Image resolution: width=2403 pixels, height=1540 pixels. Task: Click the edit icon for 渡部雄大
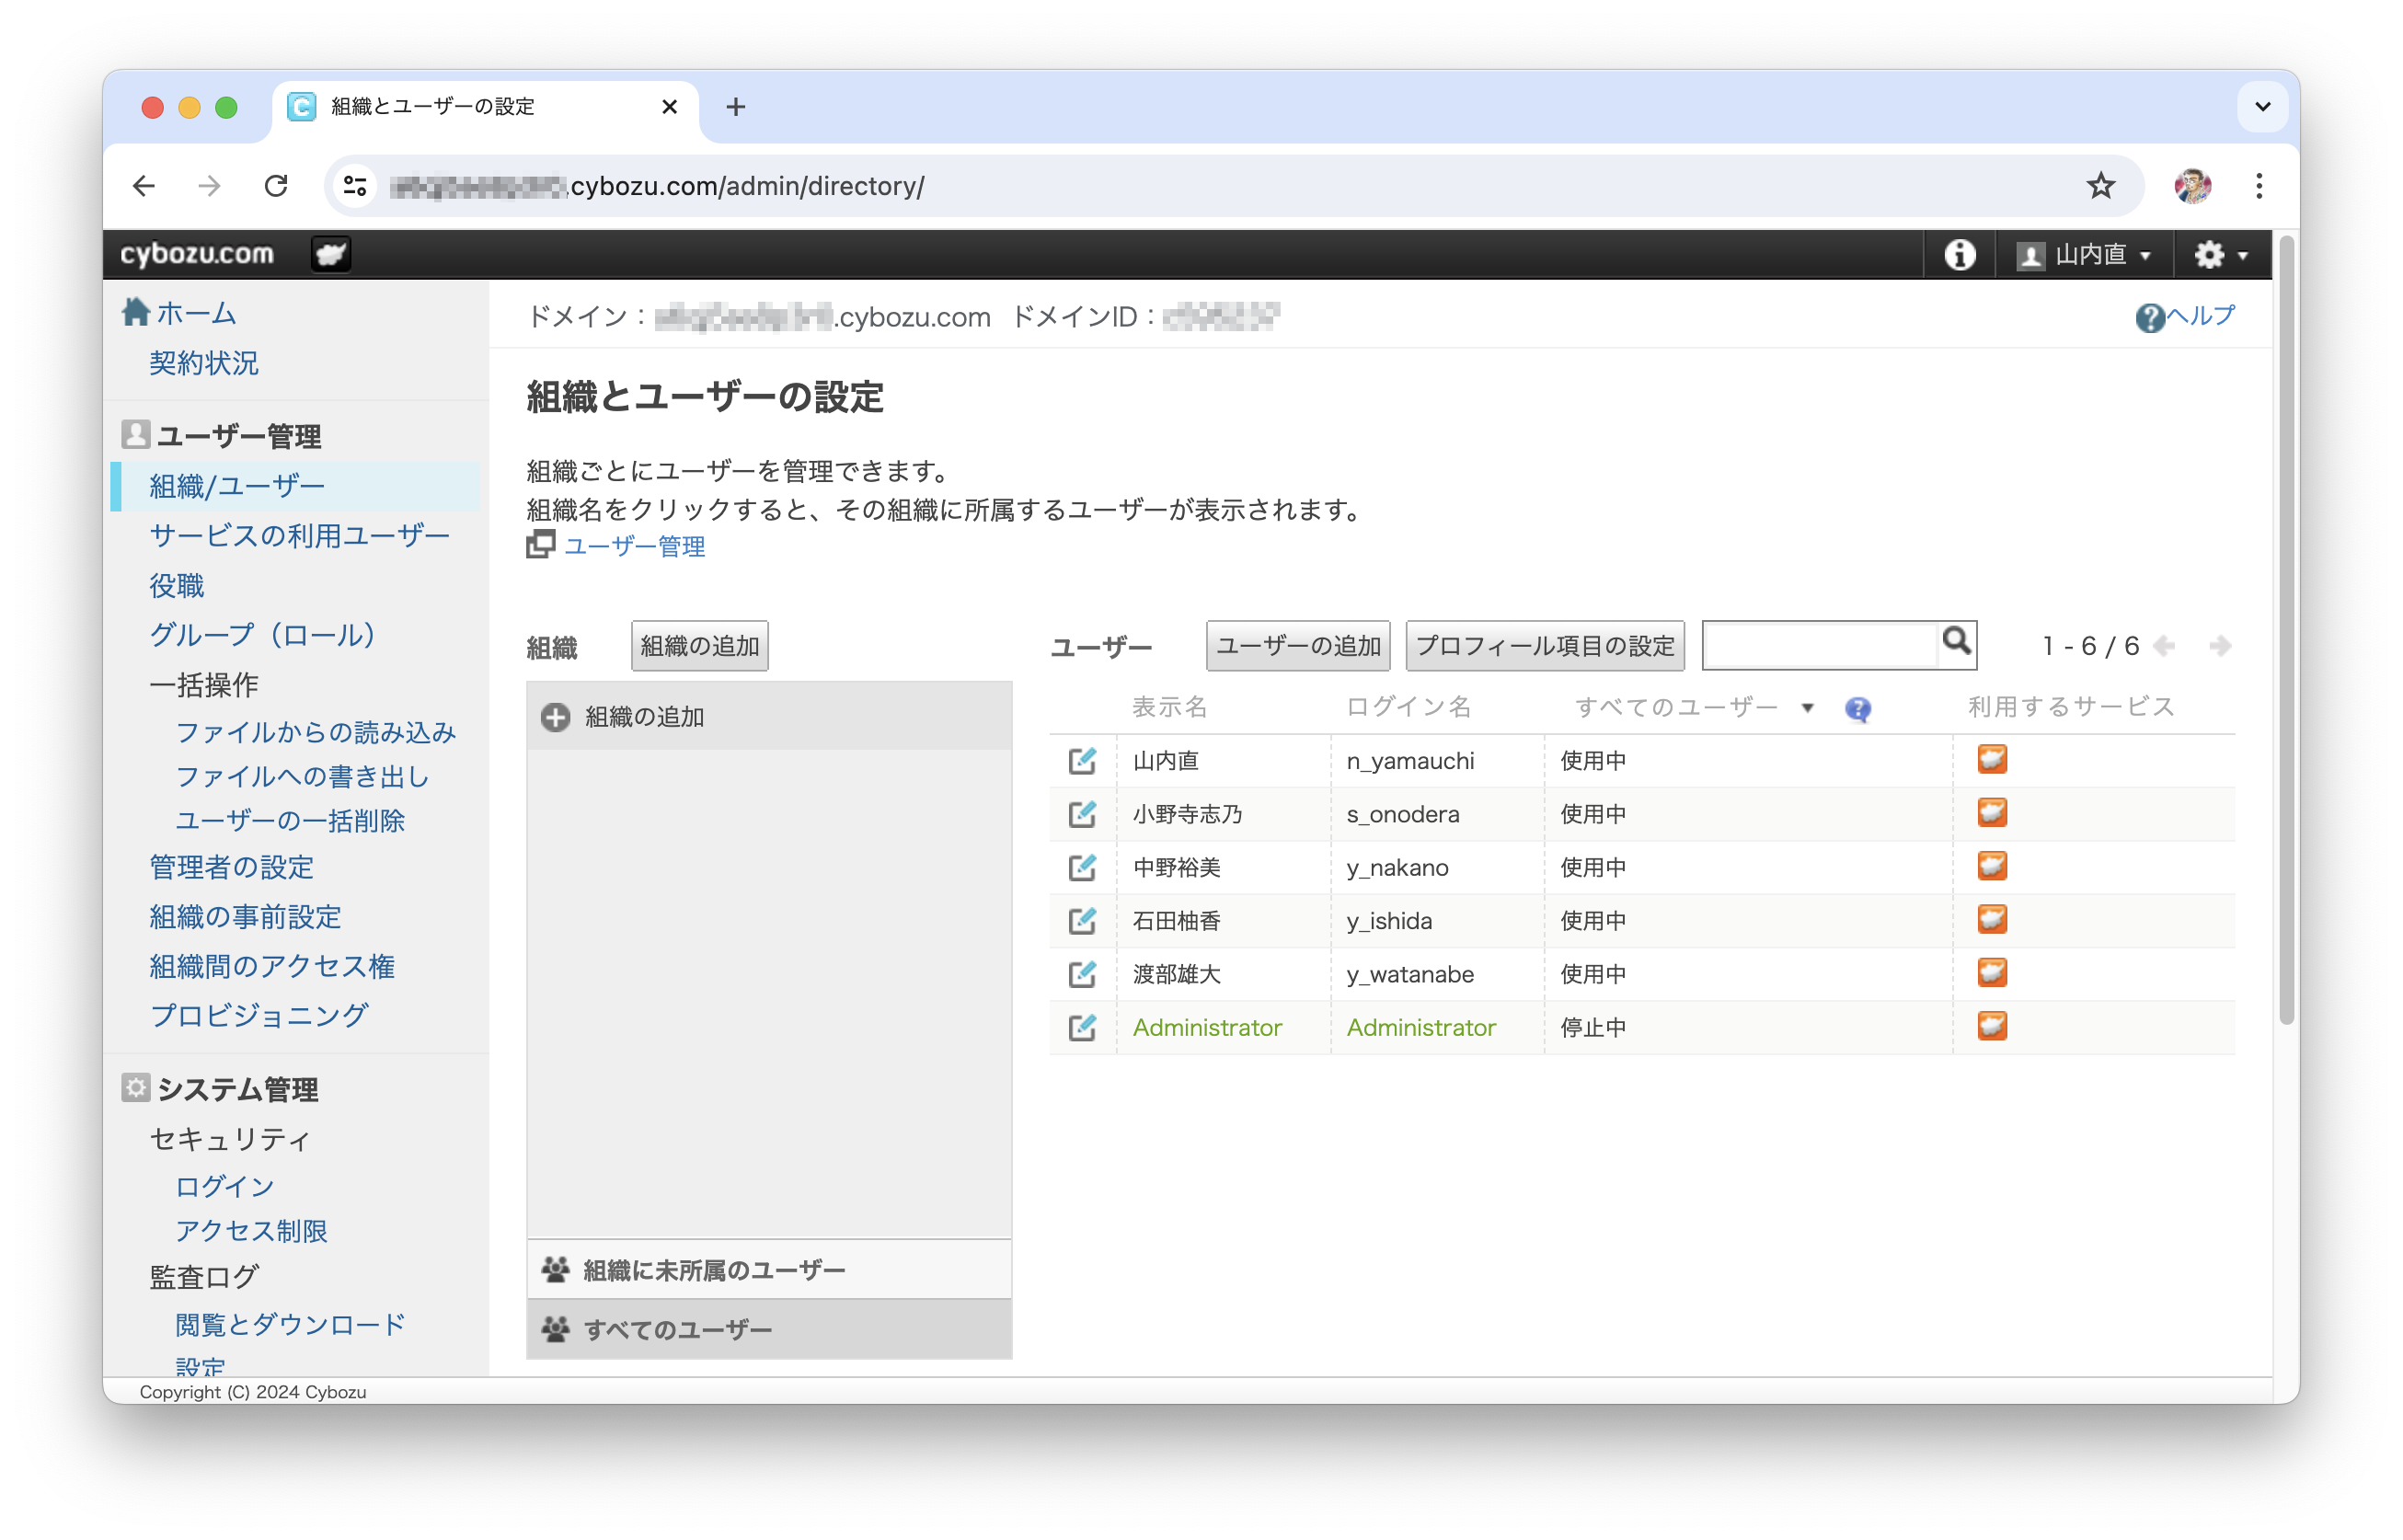point(1081,974)
